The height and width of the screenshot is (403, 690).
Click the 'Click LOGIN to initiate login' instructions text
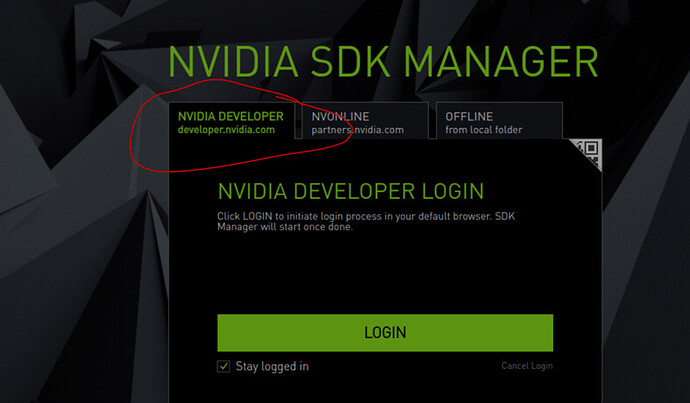[366, 221]
